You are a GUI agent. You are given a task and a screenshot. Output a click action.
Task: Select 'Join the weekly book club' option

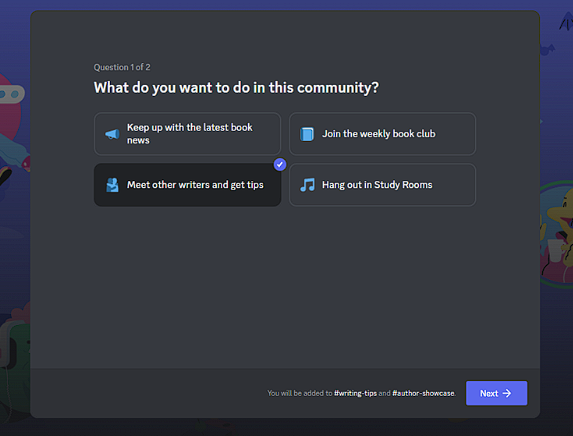[382, 134]
